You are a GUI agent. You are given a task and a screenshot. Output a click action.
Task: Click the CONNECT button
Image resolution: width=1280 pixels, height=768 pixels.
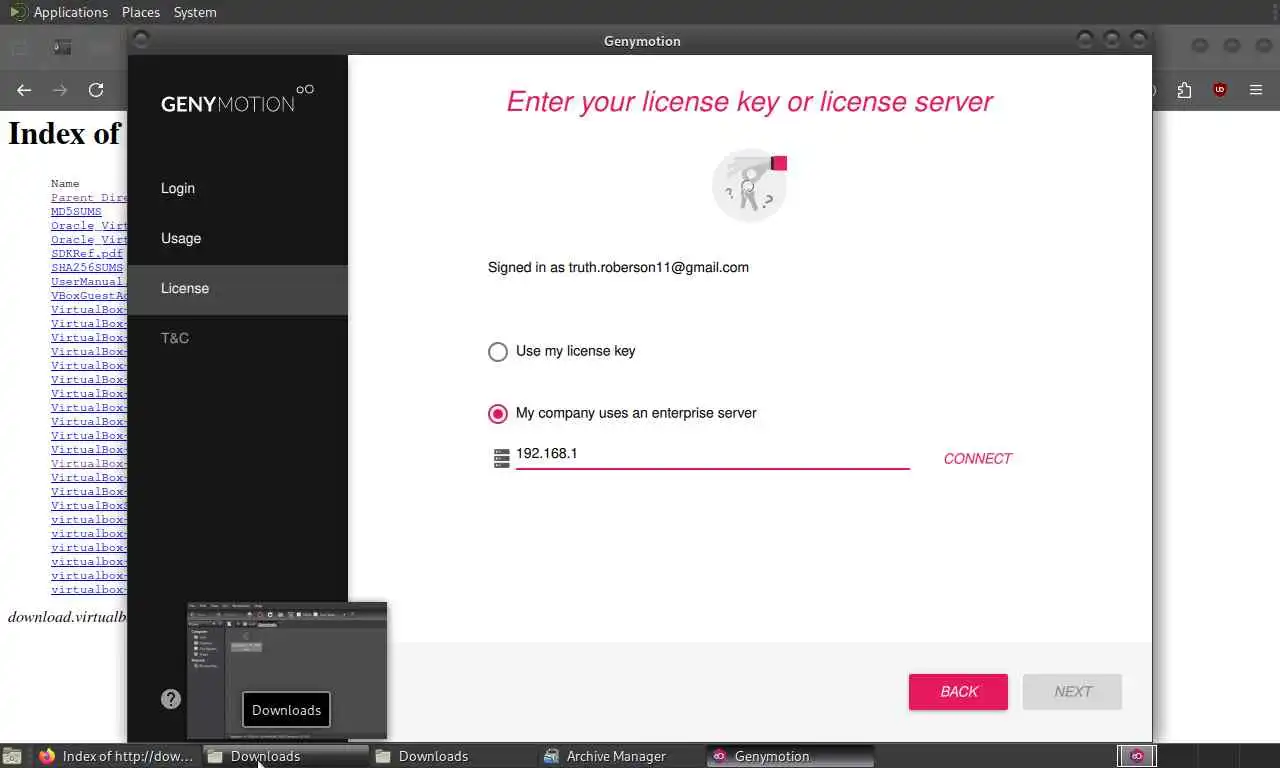(977, 458)
